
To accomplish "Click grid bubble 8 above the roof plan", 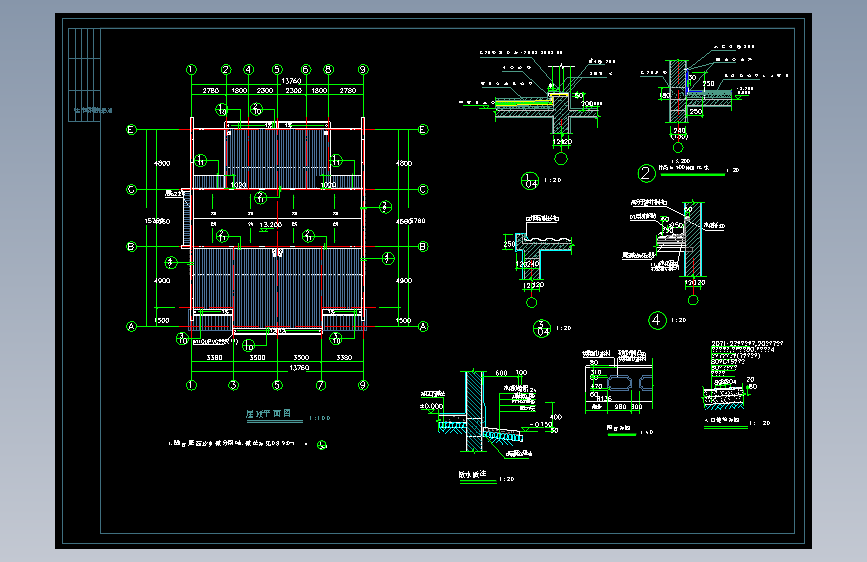I will (328, 70).
